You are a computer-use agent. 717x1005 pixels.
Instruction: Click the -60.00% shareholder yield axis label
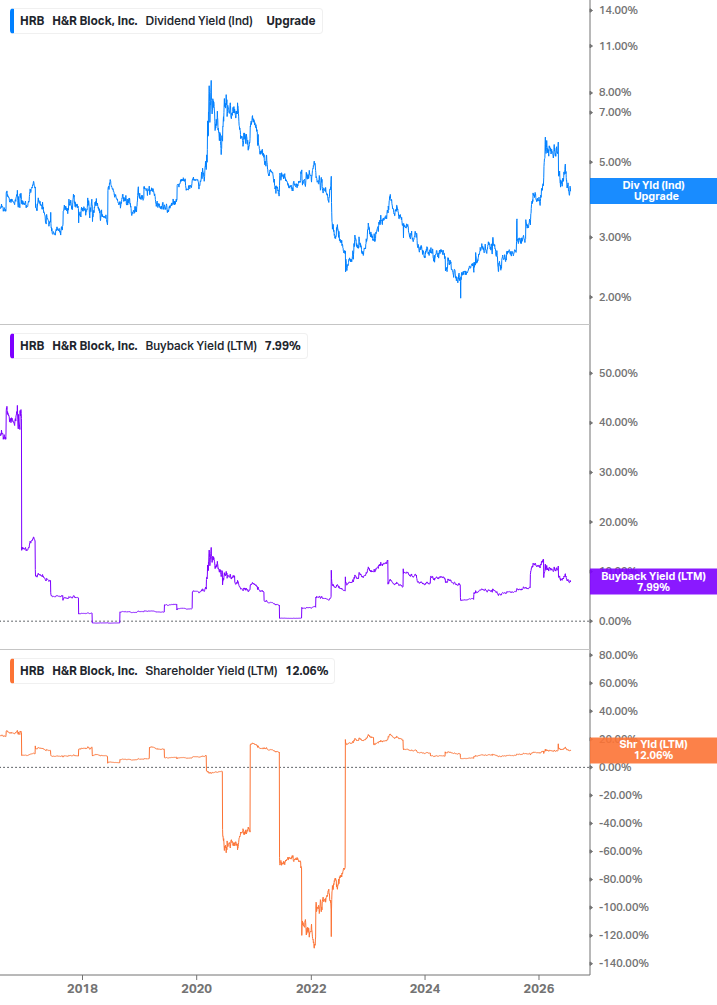click(x=620, y=851)
